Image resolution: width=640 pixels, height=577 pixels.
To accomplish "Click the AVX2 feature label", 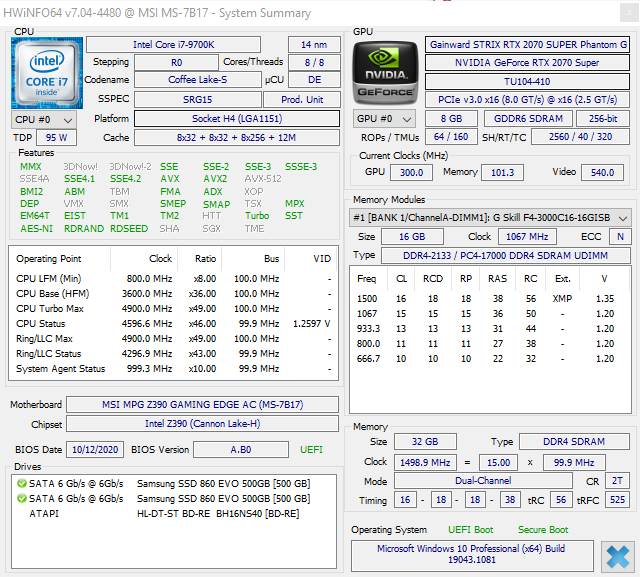I will click(215, 179).
